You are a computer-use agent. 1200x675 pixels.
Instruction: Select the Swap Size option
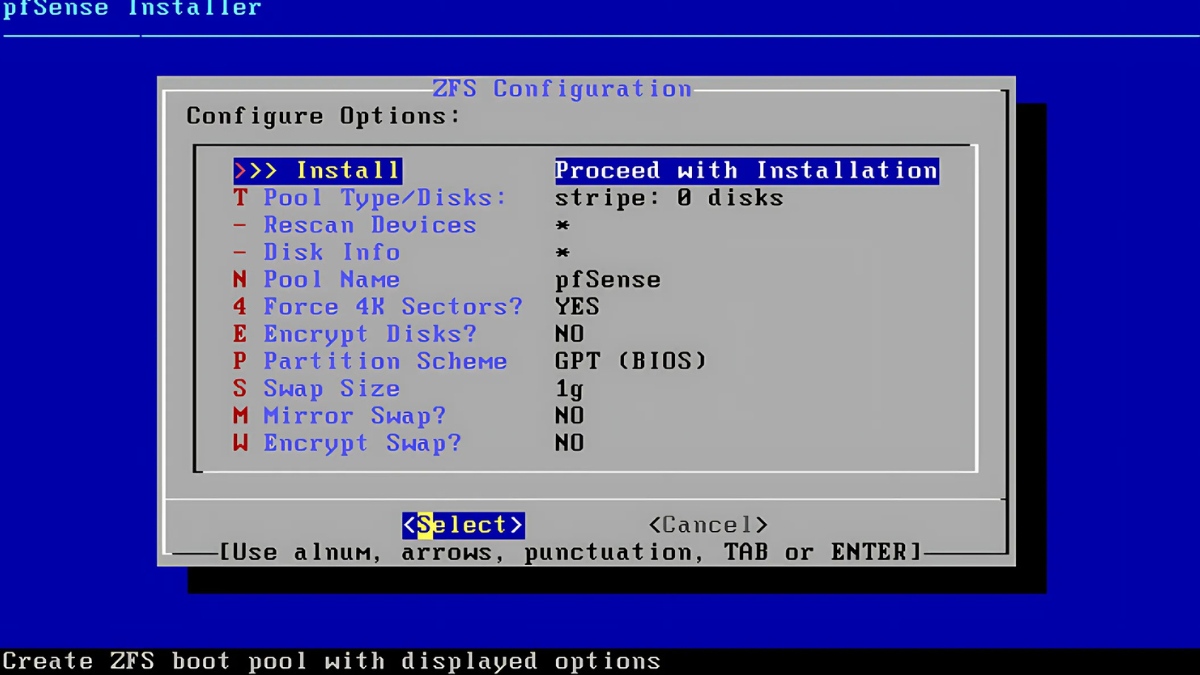[x=317, y=388]
